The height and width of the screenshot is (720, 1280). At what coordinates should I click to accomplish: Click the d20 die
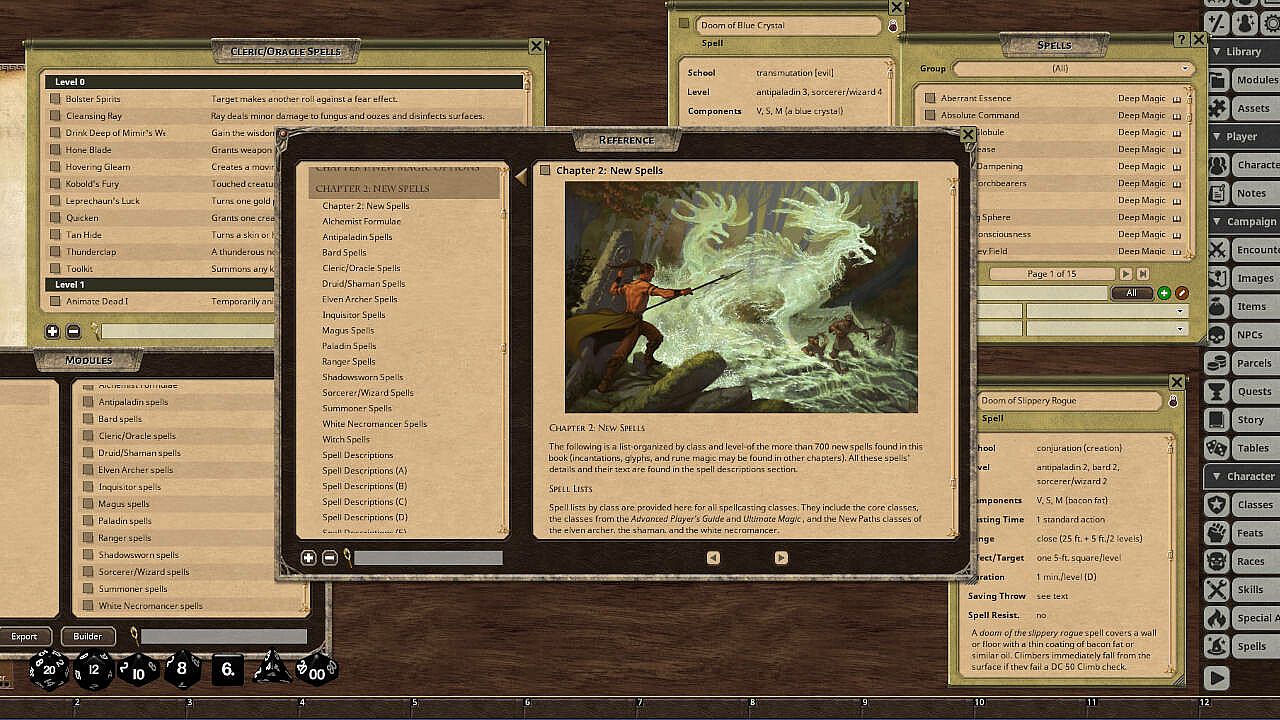pyautogui.click(x=49, y=669)
